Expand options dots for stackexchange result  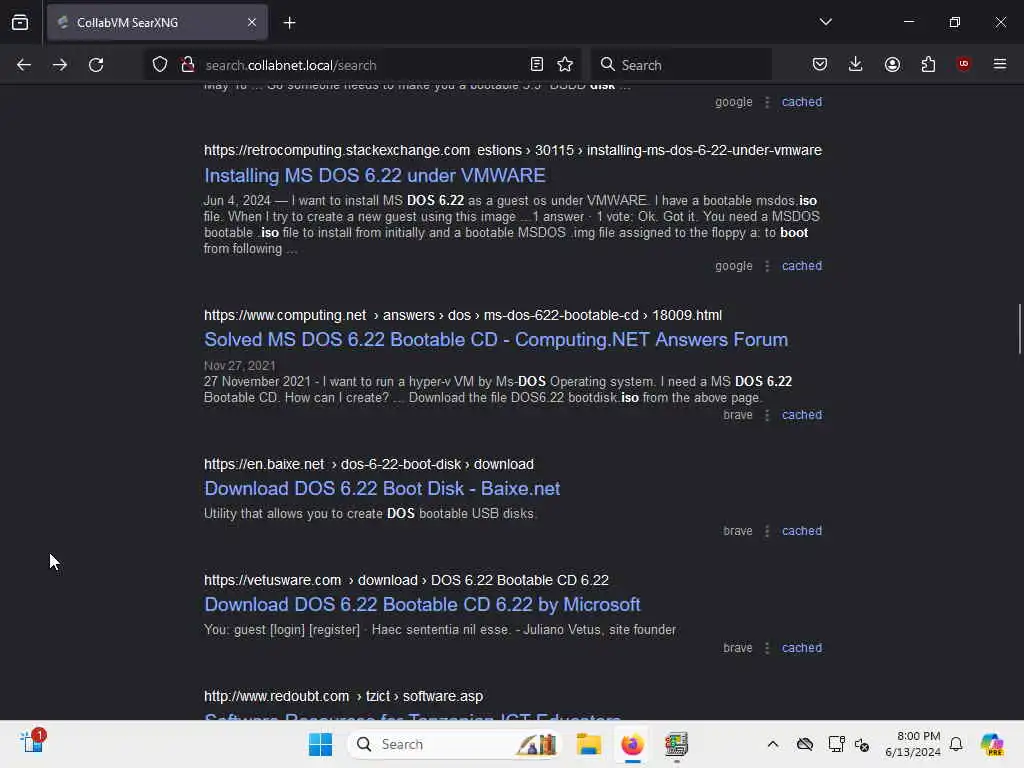[767, 266]
